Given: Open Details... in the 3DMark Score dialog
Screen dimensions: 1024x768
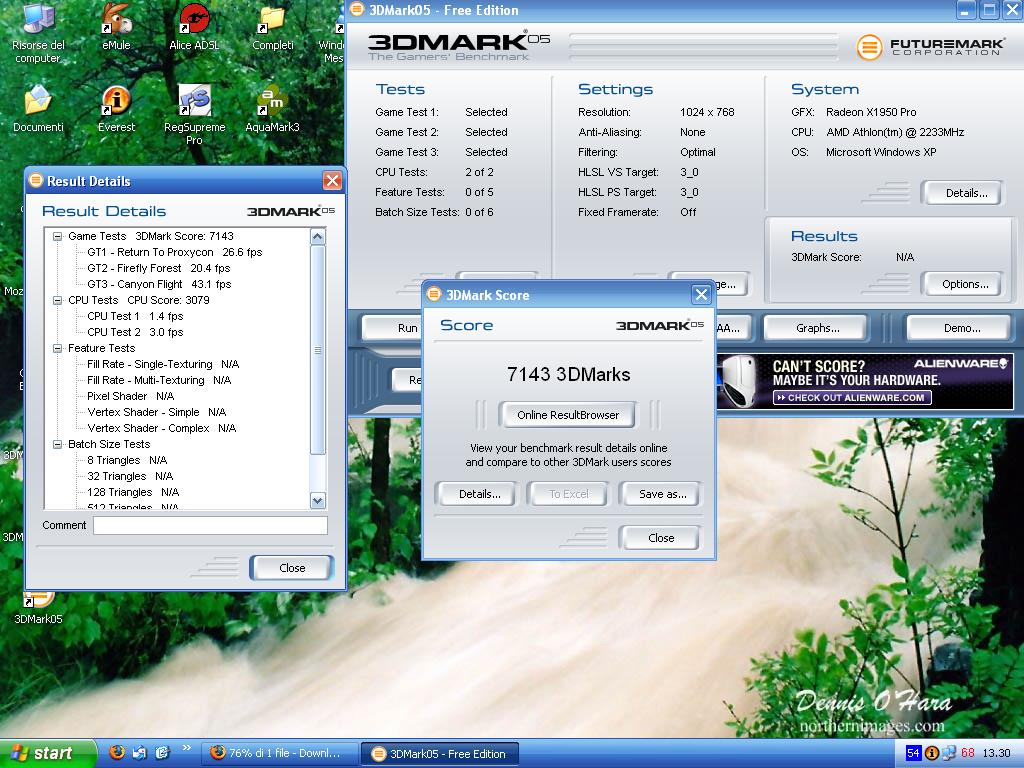Looking at the screenshot, I should coord(479,494).
